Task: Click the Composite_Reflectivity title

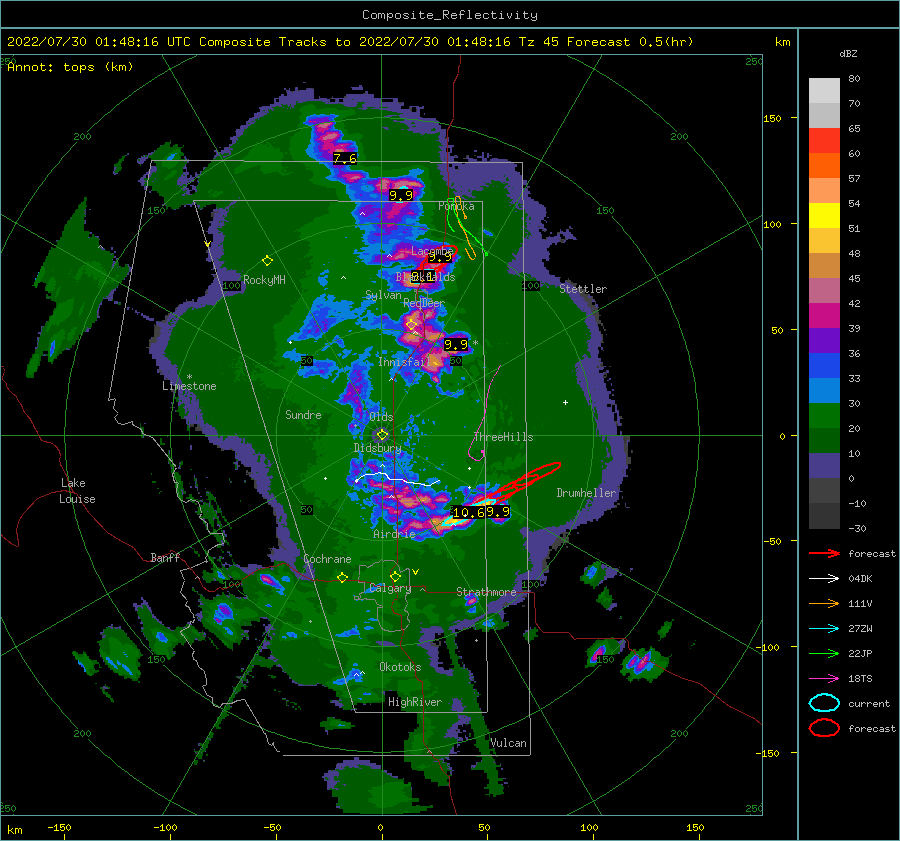Action: 450,15
